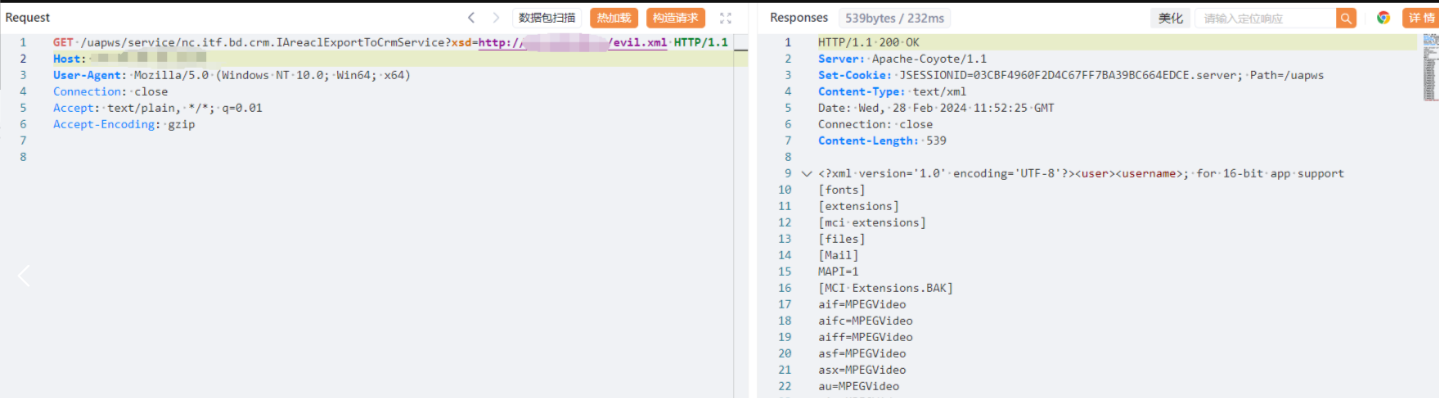Click the 539bytes / 232ms badge

895,18
